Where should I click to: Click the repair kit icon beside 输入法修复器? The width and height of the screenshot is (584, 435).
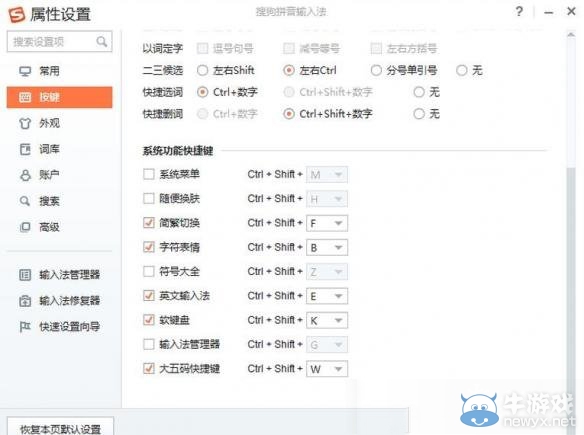(25, 301)
